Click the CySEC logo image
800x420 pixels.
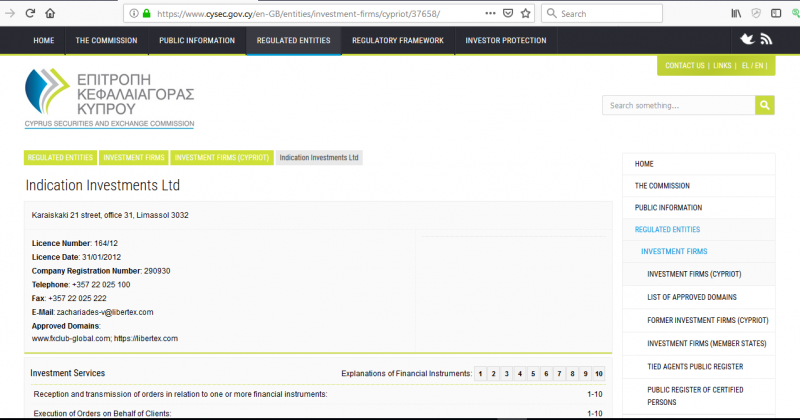pos(109,97)
